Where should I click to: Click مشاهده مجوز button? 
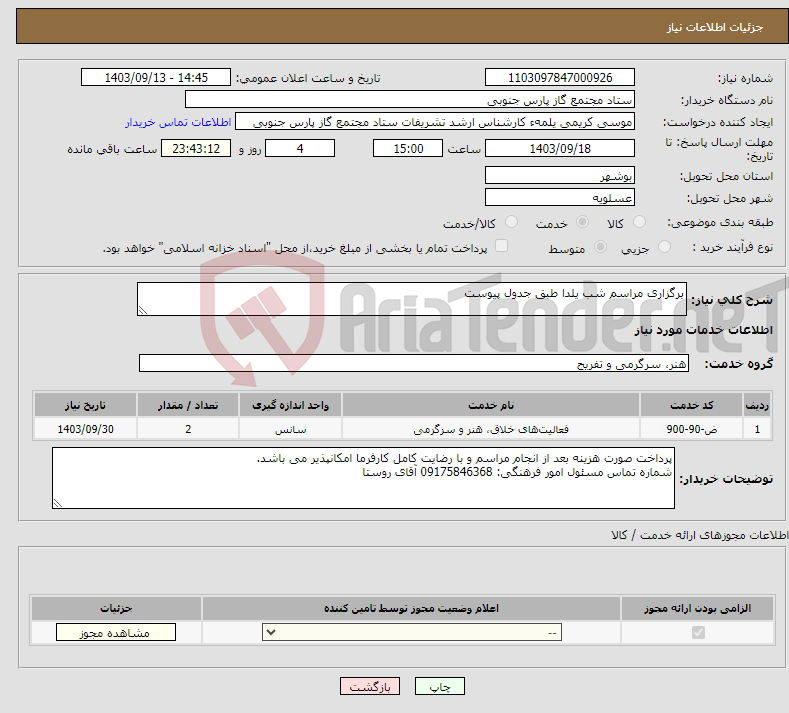click(x=116, y=632)
